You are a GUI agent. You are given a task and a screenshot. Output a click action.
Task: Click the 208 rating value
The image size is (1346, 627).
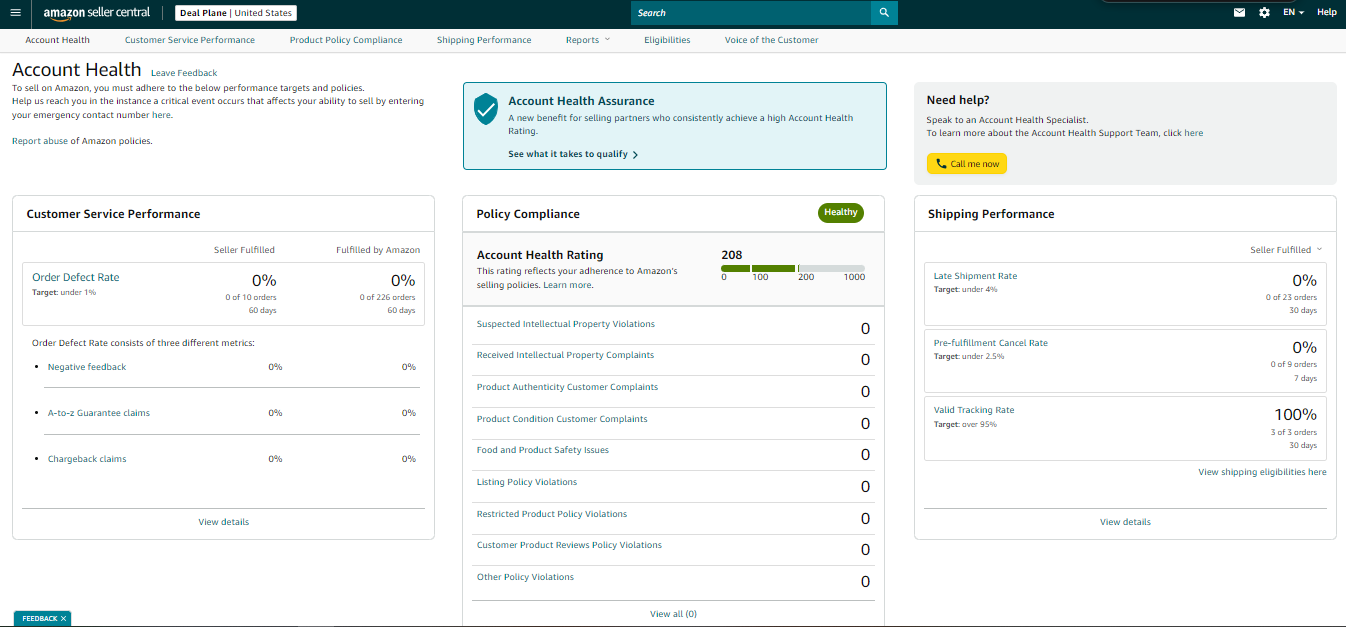(732, 255)
